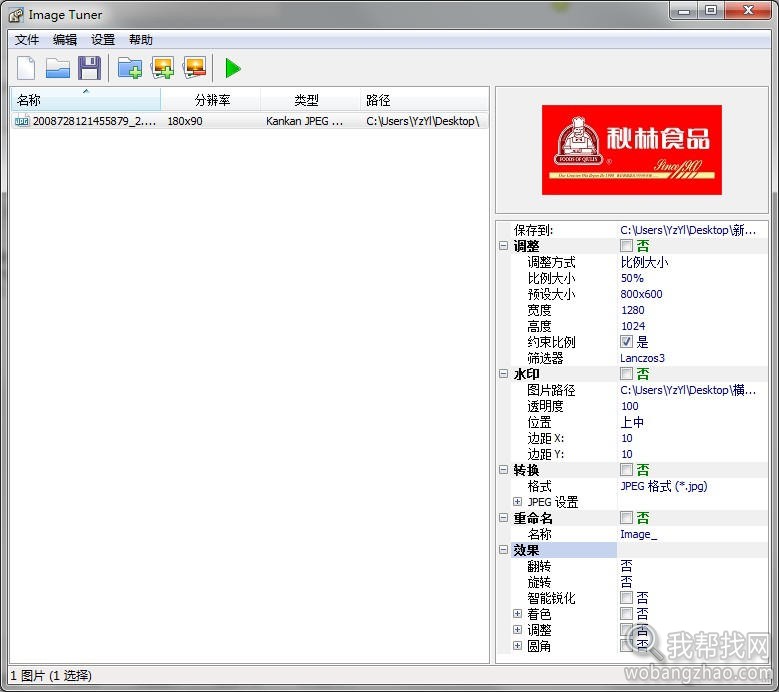Screen dimensions: 779x692
Task: Collapse the 调整 resize section
Action: point(503,246)
